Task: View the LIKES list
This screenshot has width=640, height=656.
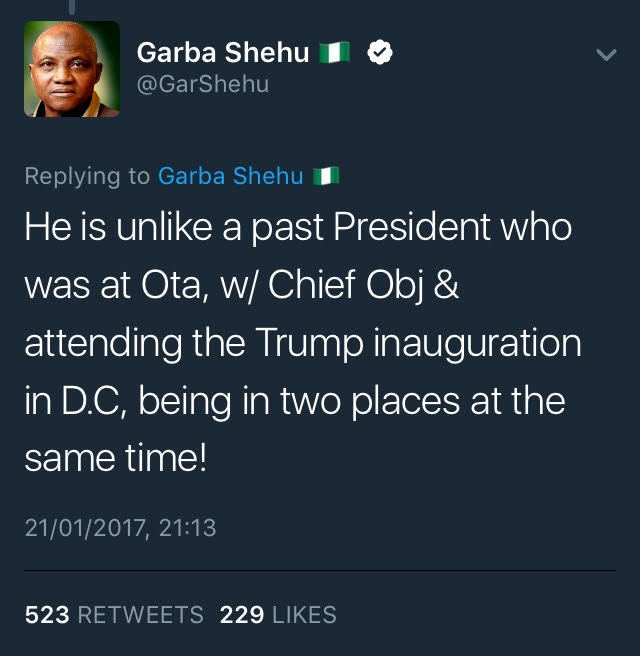Action: 304,615
